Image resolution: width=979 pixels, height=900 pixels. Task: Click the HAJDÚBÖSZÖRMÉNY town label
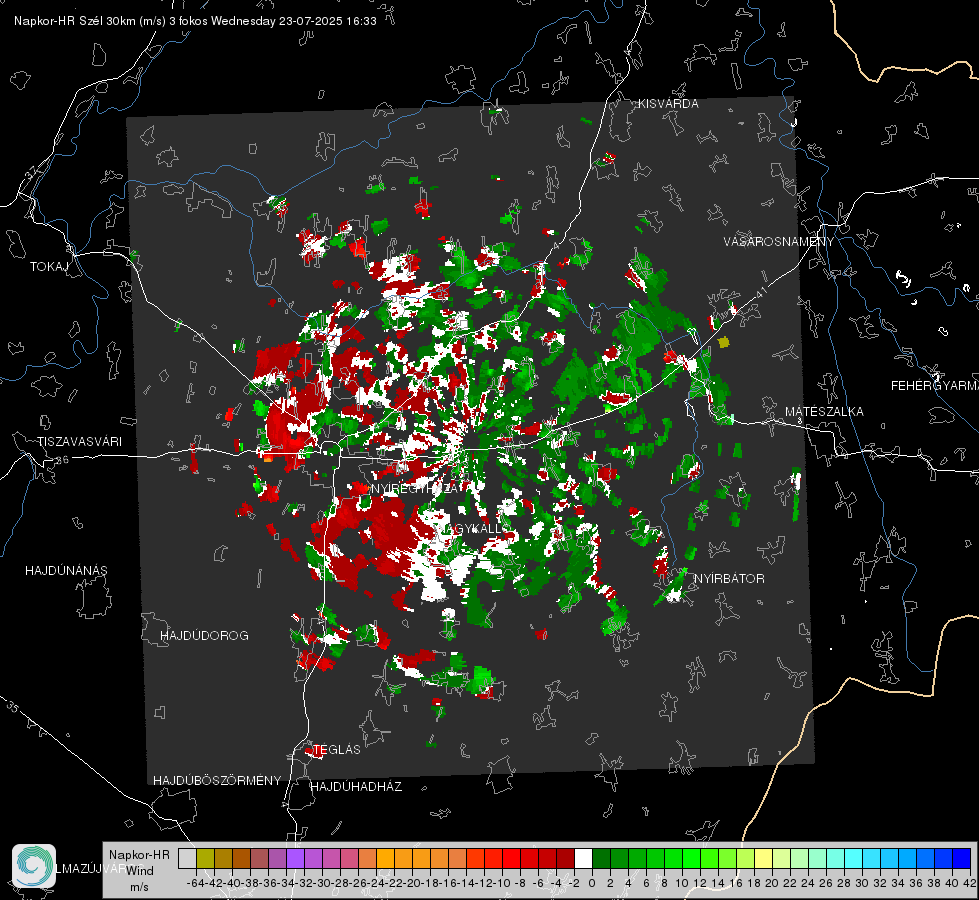click(217, 781)
